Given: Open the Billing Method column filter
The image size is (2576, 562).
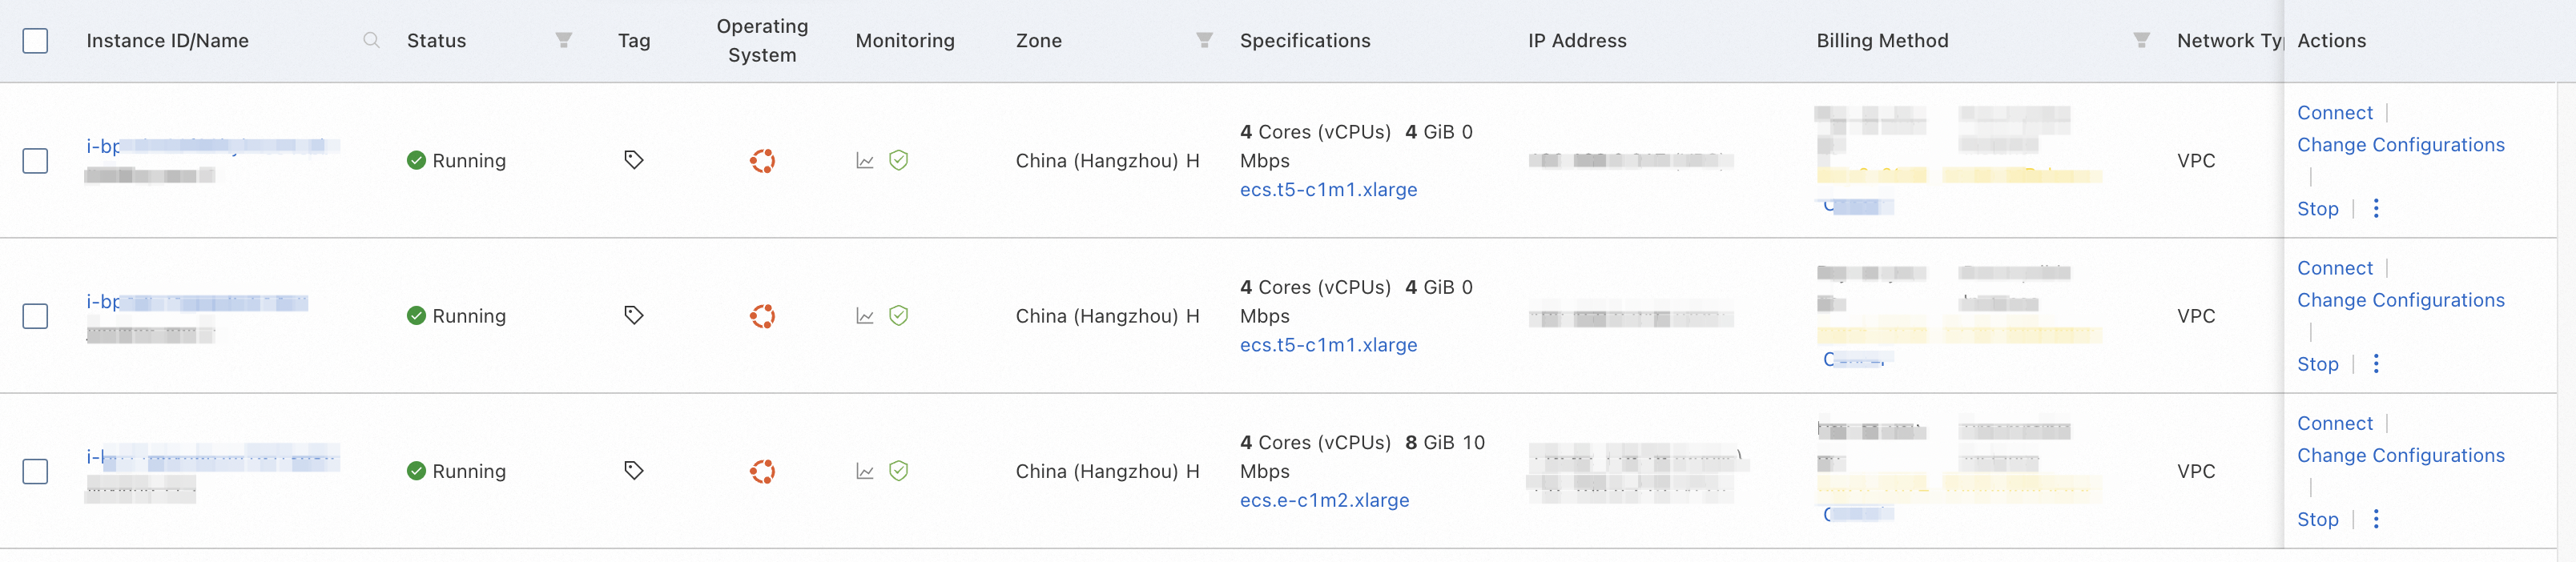Looking at the screenshot, I should (2141, 40).
